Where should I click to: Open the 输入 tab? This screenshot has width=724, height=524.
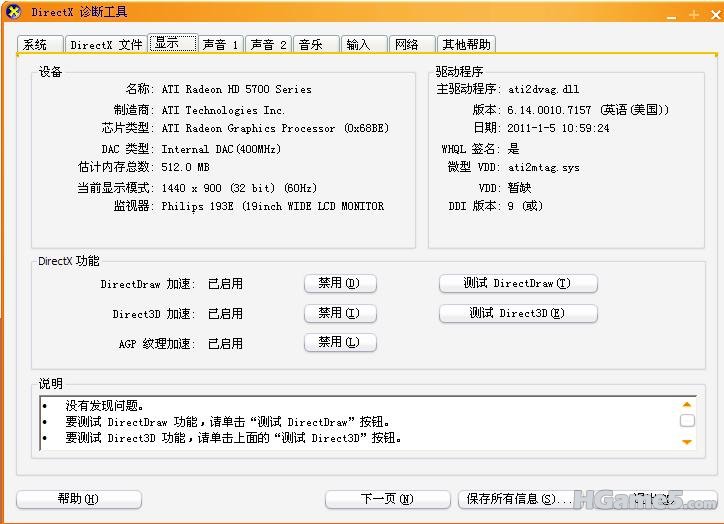coord(364,44)
